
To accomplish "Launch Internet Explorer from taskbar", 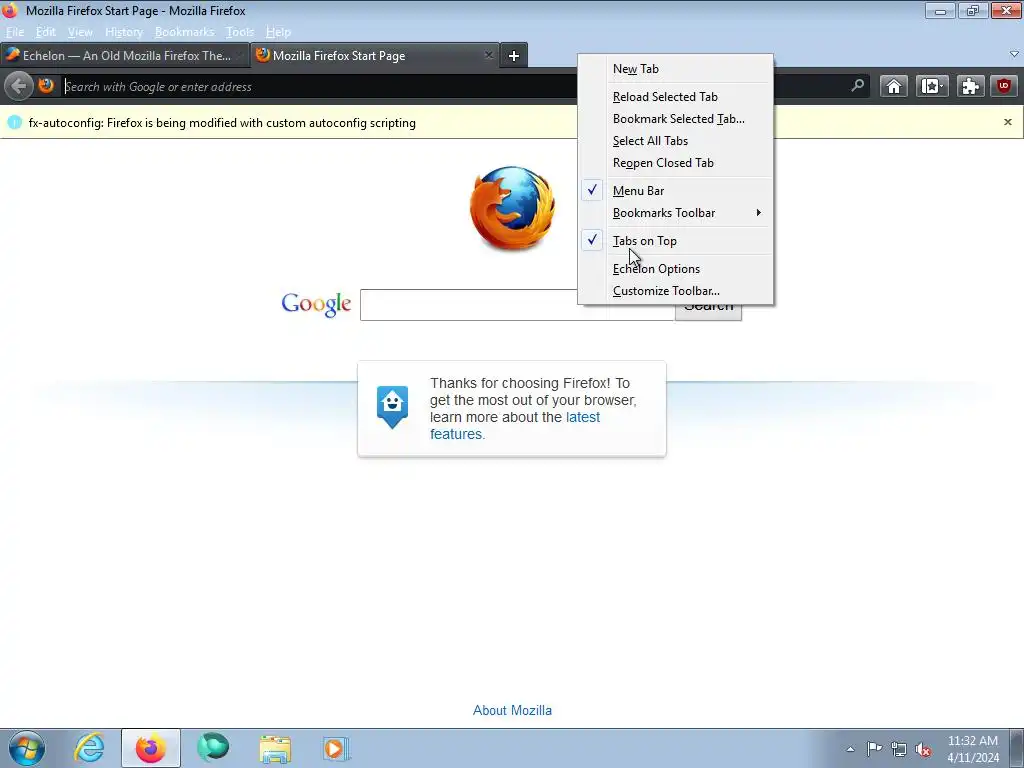I will click(89, 748).
